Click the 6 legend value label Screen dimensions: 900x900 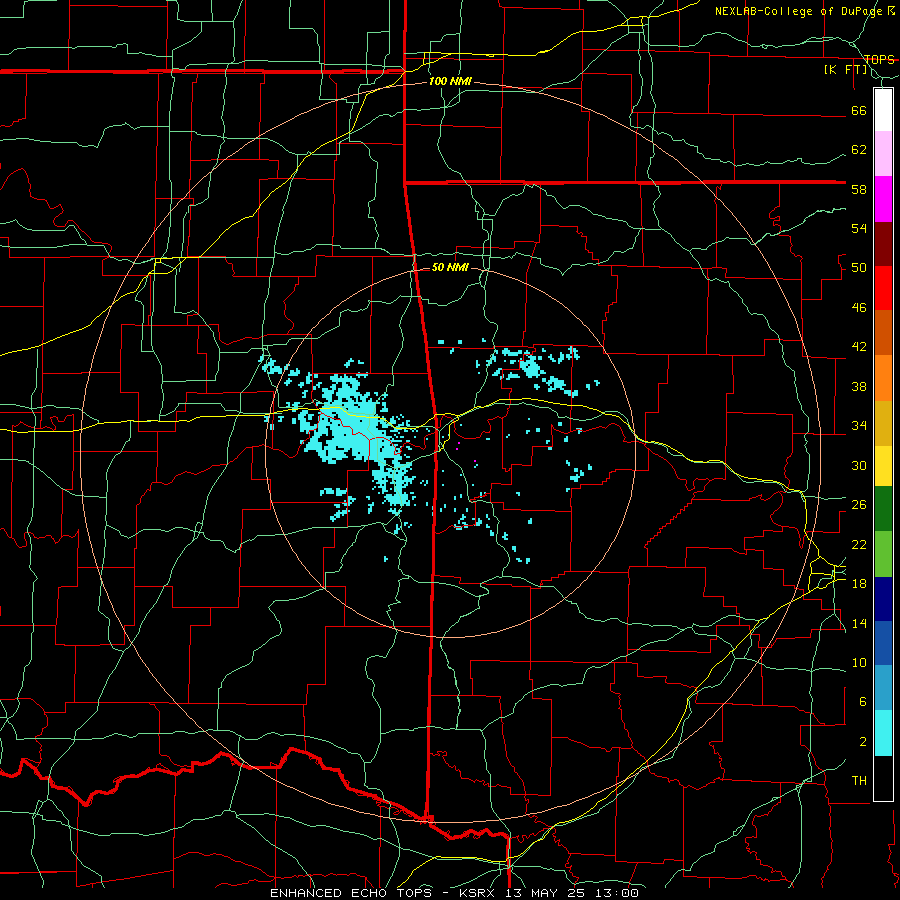pyautogui.click(x=862, y=702)
